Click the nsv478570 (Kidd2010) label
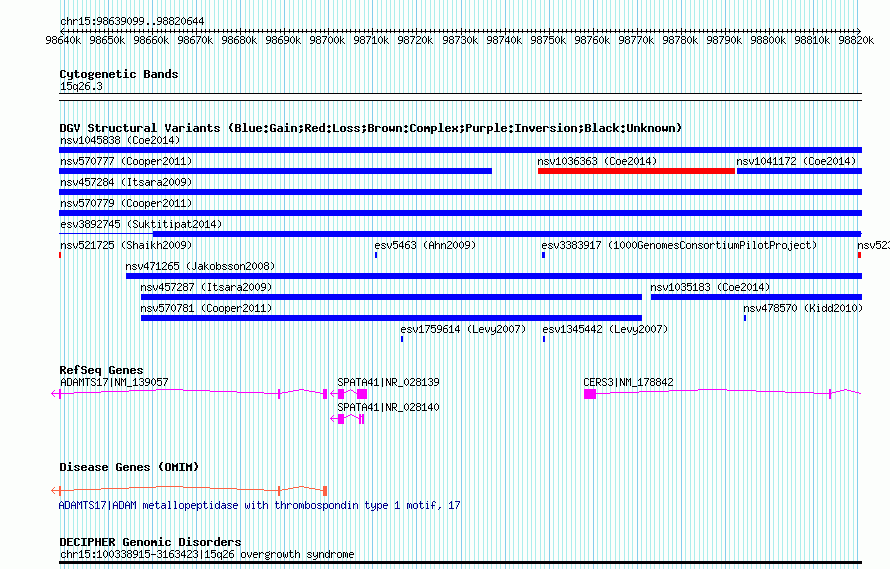Viewport: 890px width, 569px height. 803,308
